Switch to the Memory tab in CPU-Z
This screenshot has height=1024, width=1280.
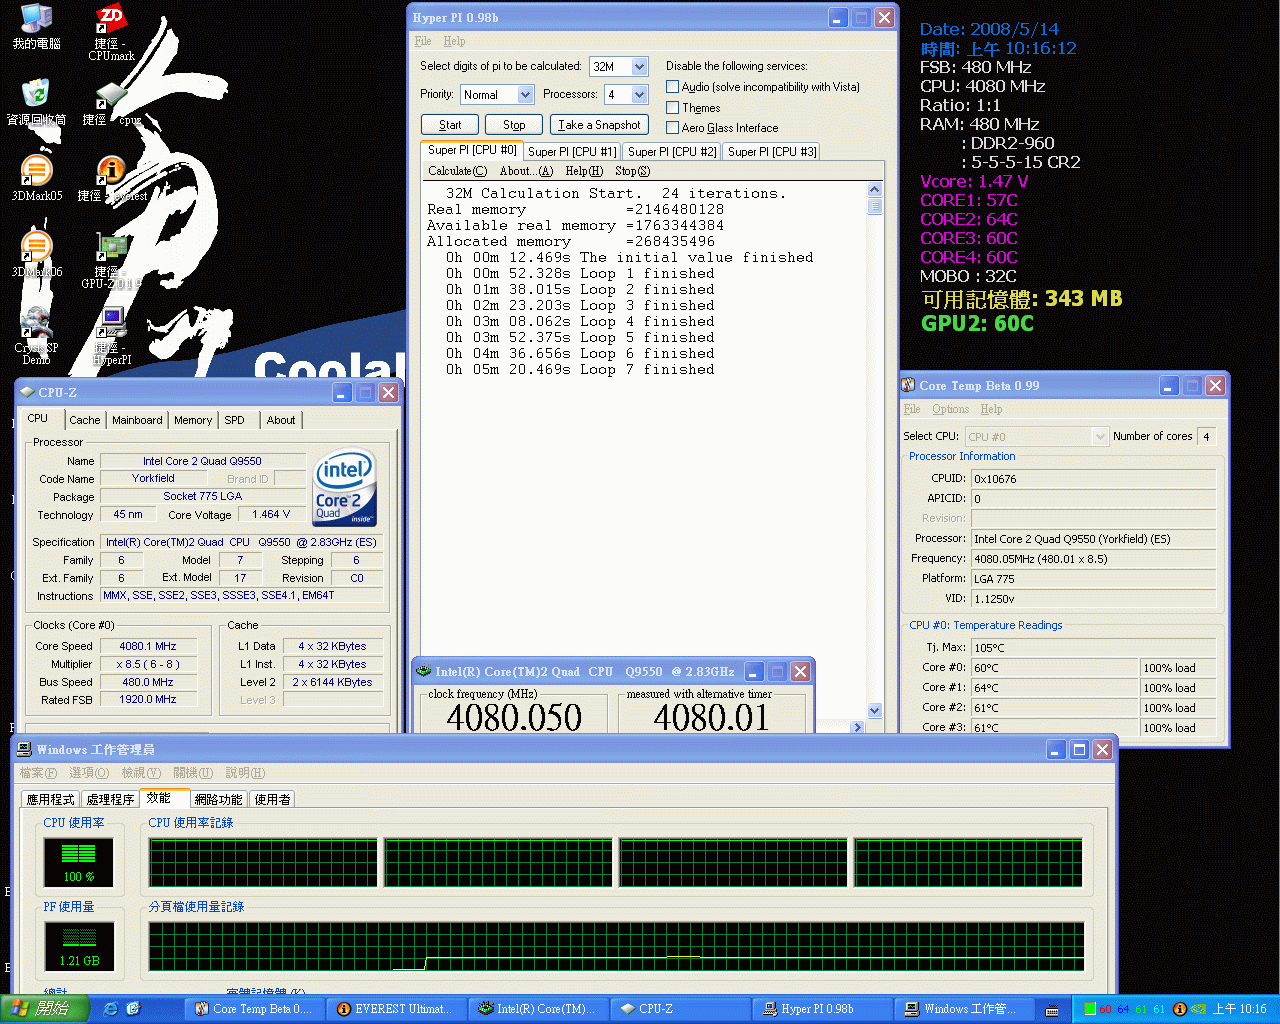click(x=193, y=420)
